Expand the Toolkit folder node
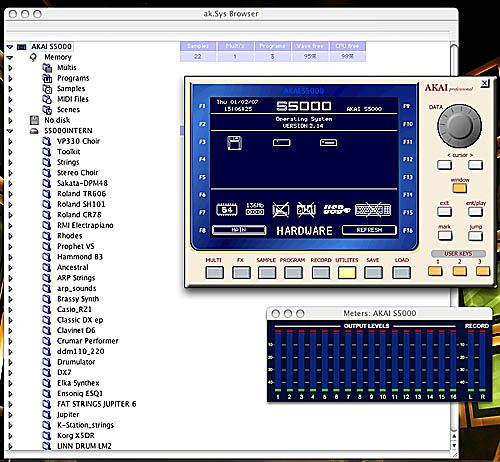Image resolution: width=500 pixels, height=462 pixels. 10,152
